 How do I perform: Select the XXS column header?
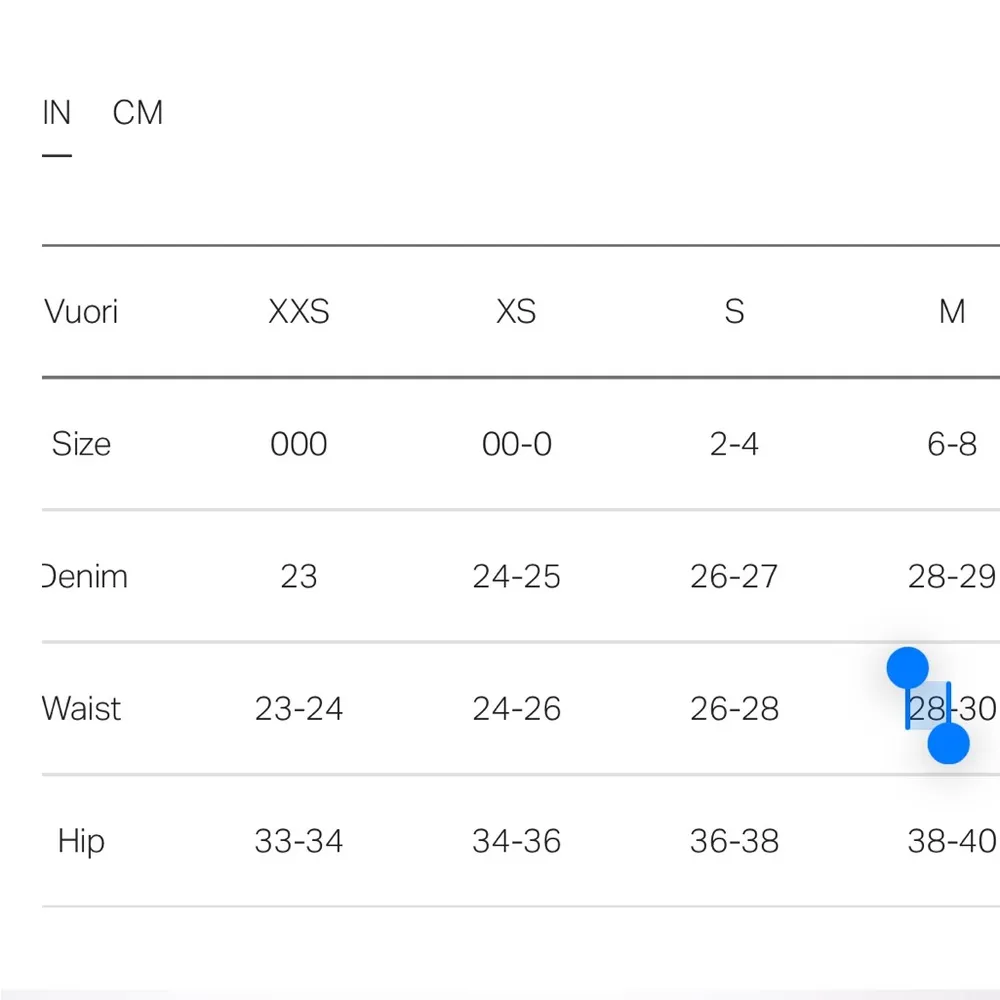[299, 312]
